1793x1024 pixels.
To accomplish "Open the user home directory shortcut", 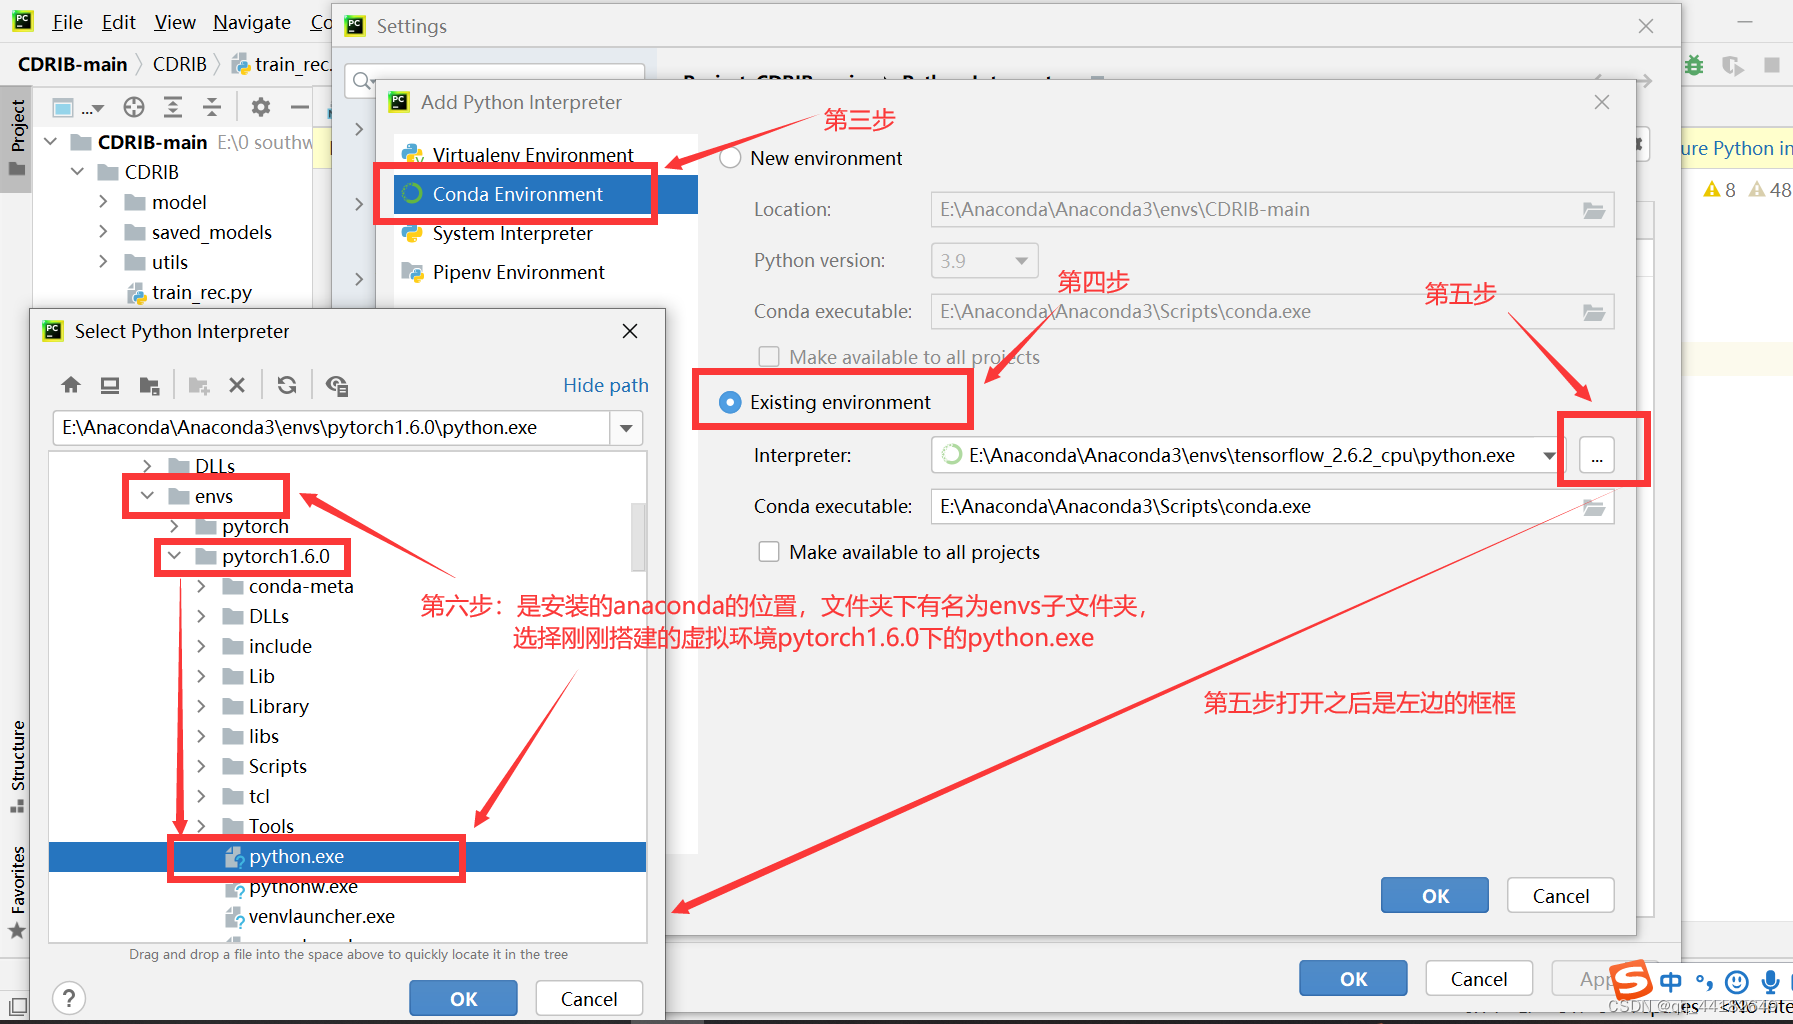I will (71, 384).
